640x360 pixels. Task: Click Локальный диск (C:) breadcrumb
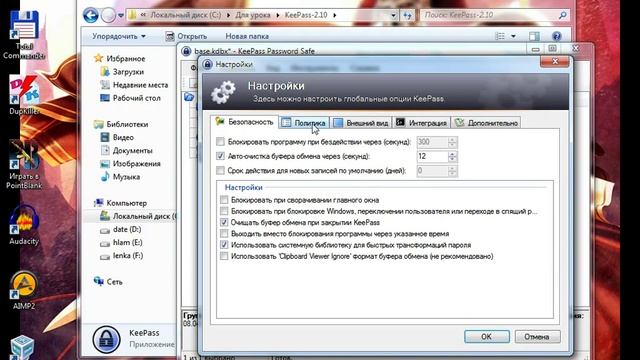185,15
